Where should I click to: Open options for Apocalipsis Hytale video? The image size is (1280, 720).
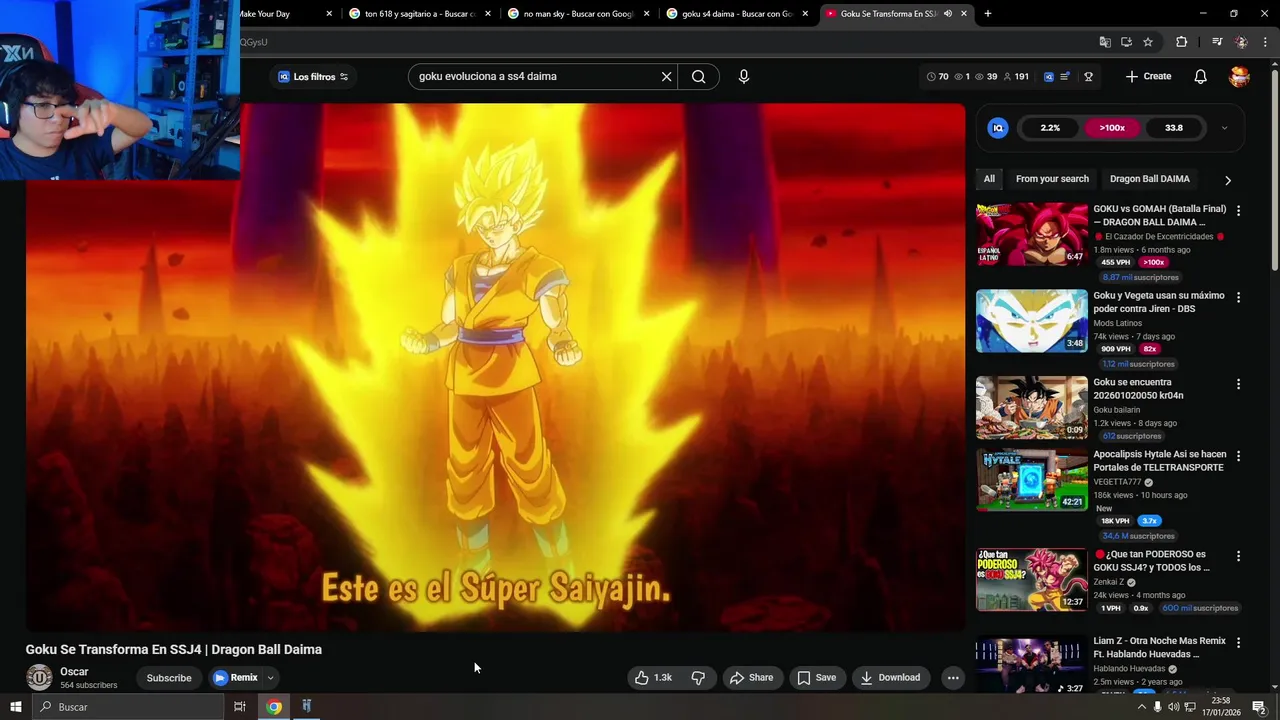click(1238, 456)
